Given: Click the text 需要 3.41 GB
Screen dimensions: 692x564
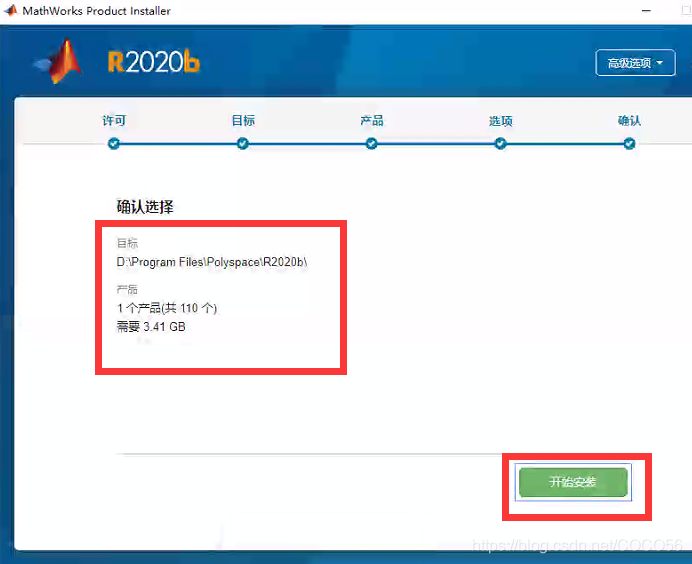Looking at the screenshot, I should pos(151,327).
